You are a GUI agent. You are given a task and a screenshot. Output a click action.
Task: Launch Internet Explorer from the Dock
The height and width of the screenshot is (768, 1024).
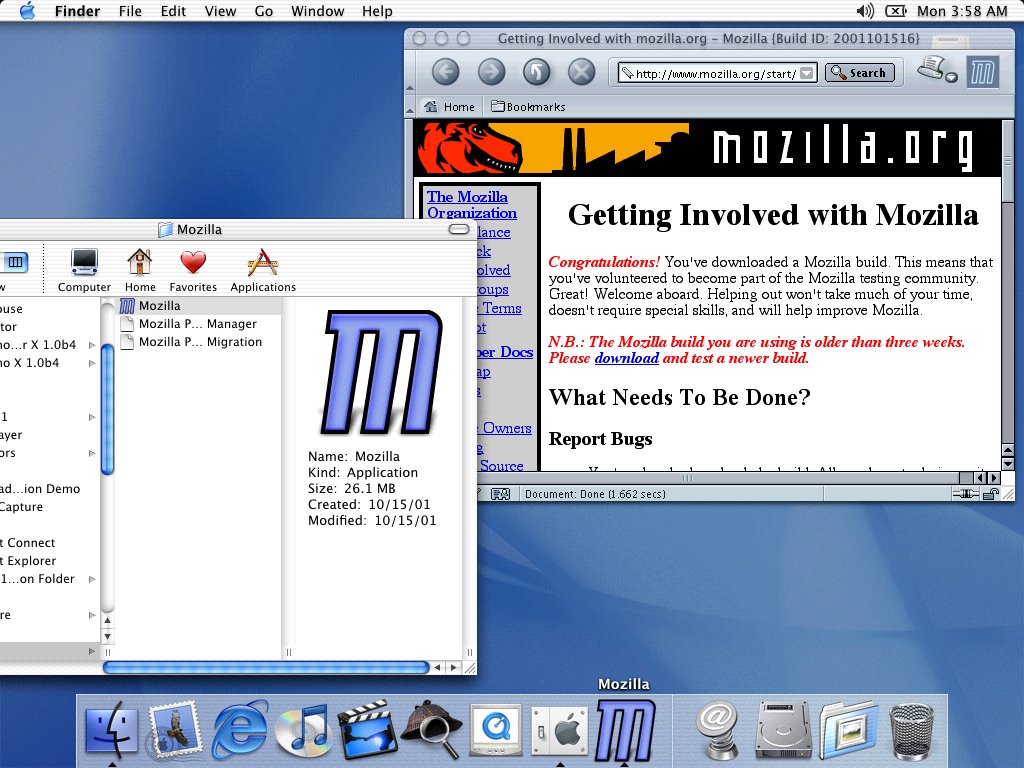point(240,731)
